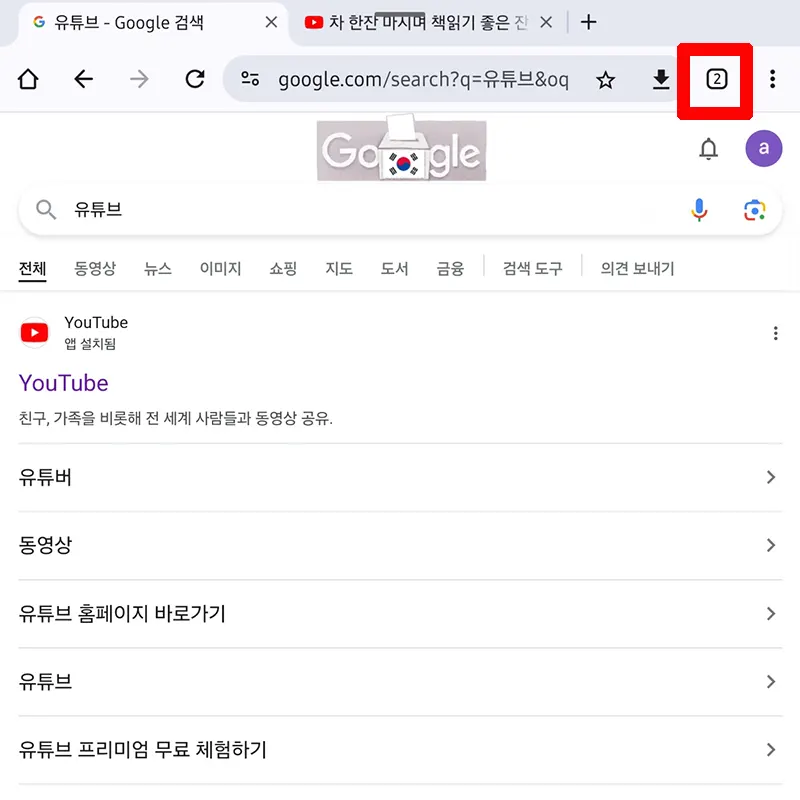Click 의견 보내기 feedback link

click(637, 268)
